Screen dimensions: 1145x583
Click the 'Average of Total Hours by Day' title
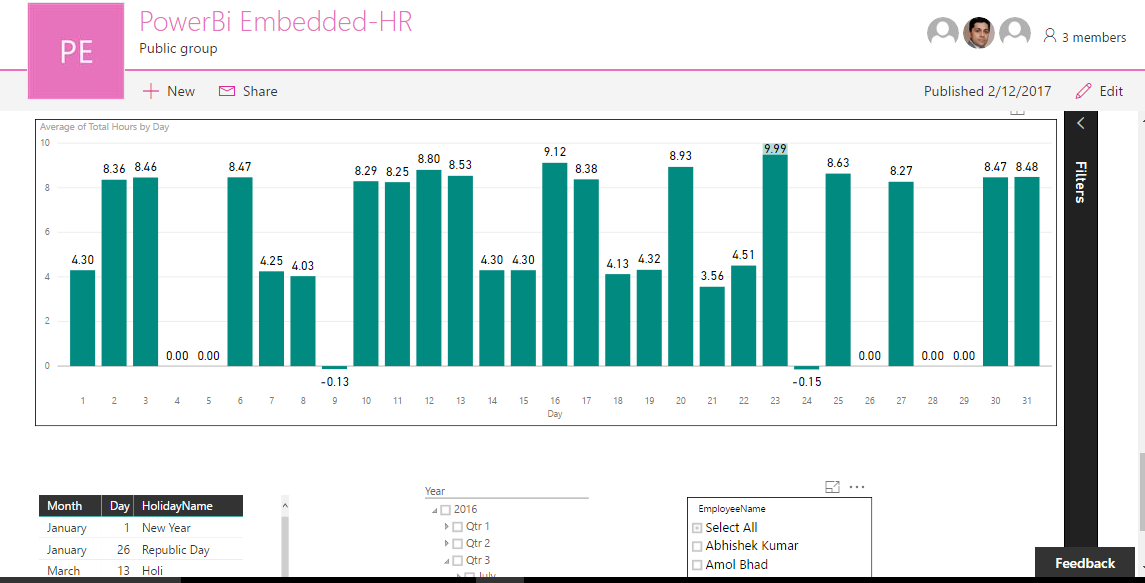coord(104,127)
